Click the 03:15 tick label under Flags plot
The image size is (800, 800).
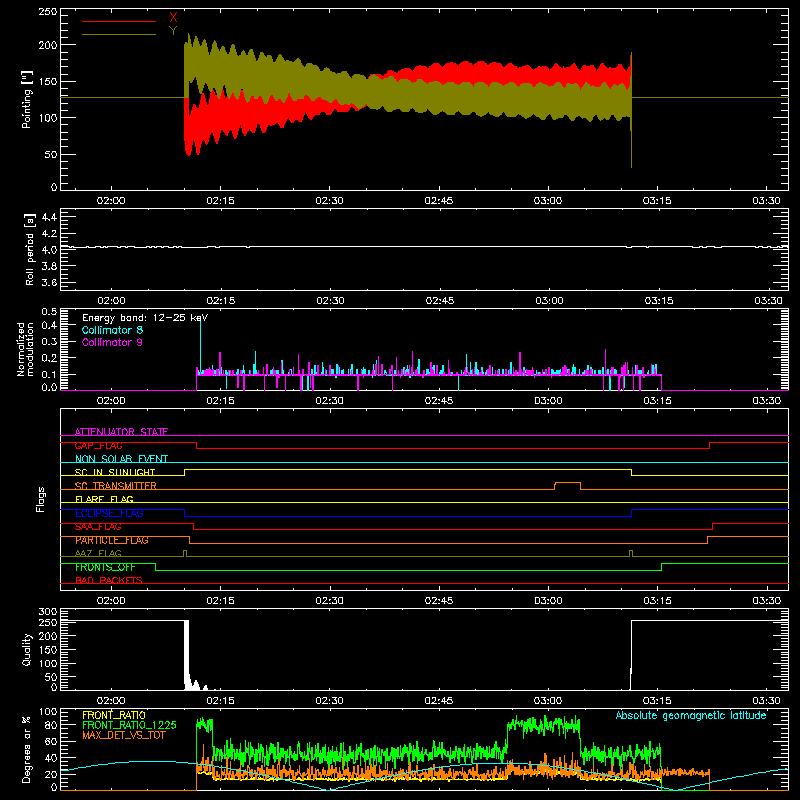click(x=657, y=601)
